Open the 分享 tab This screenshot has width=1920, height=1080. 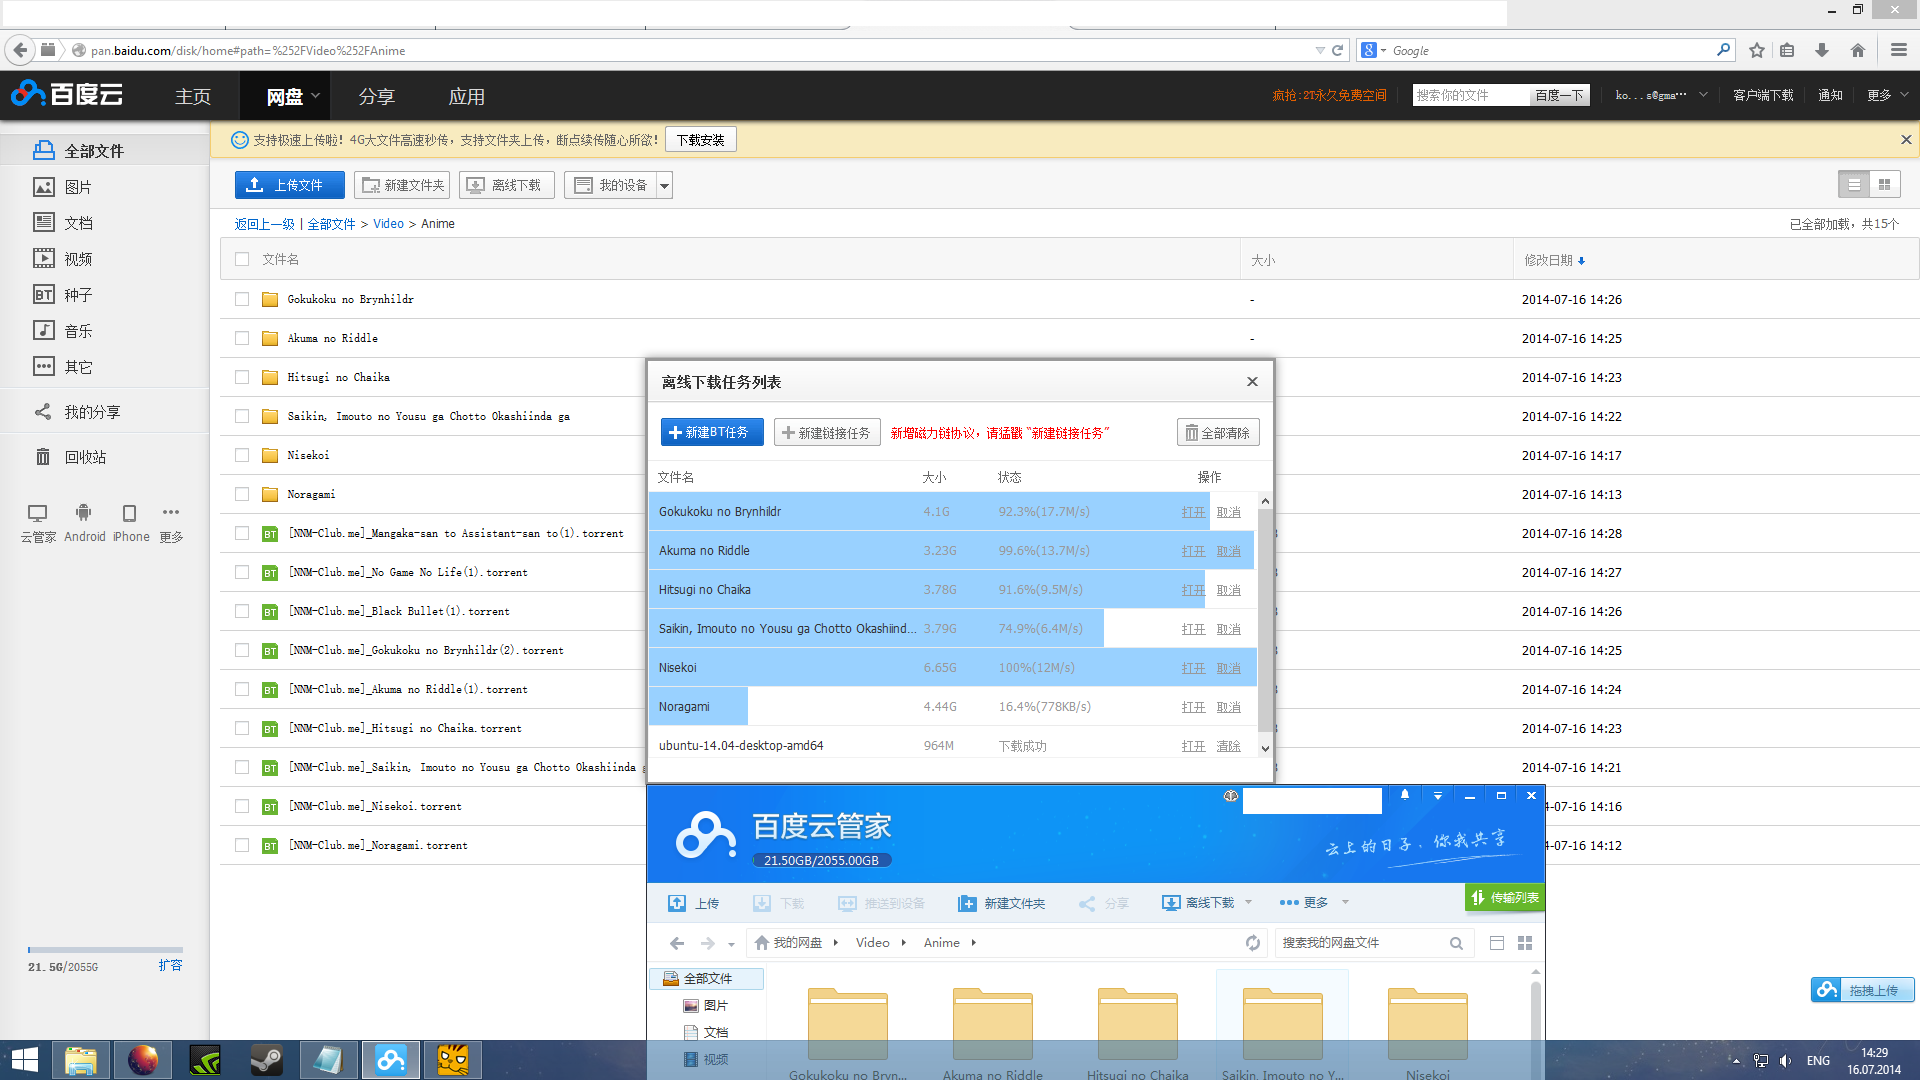[377, 96]
